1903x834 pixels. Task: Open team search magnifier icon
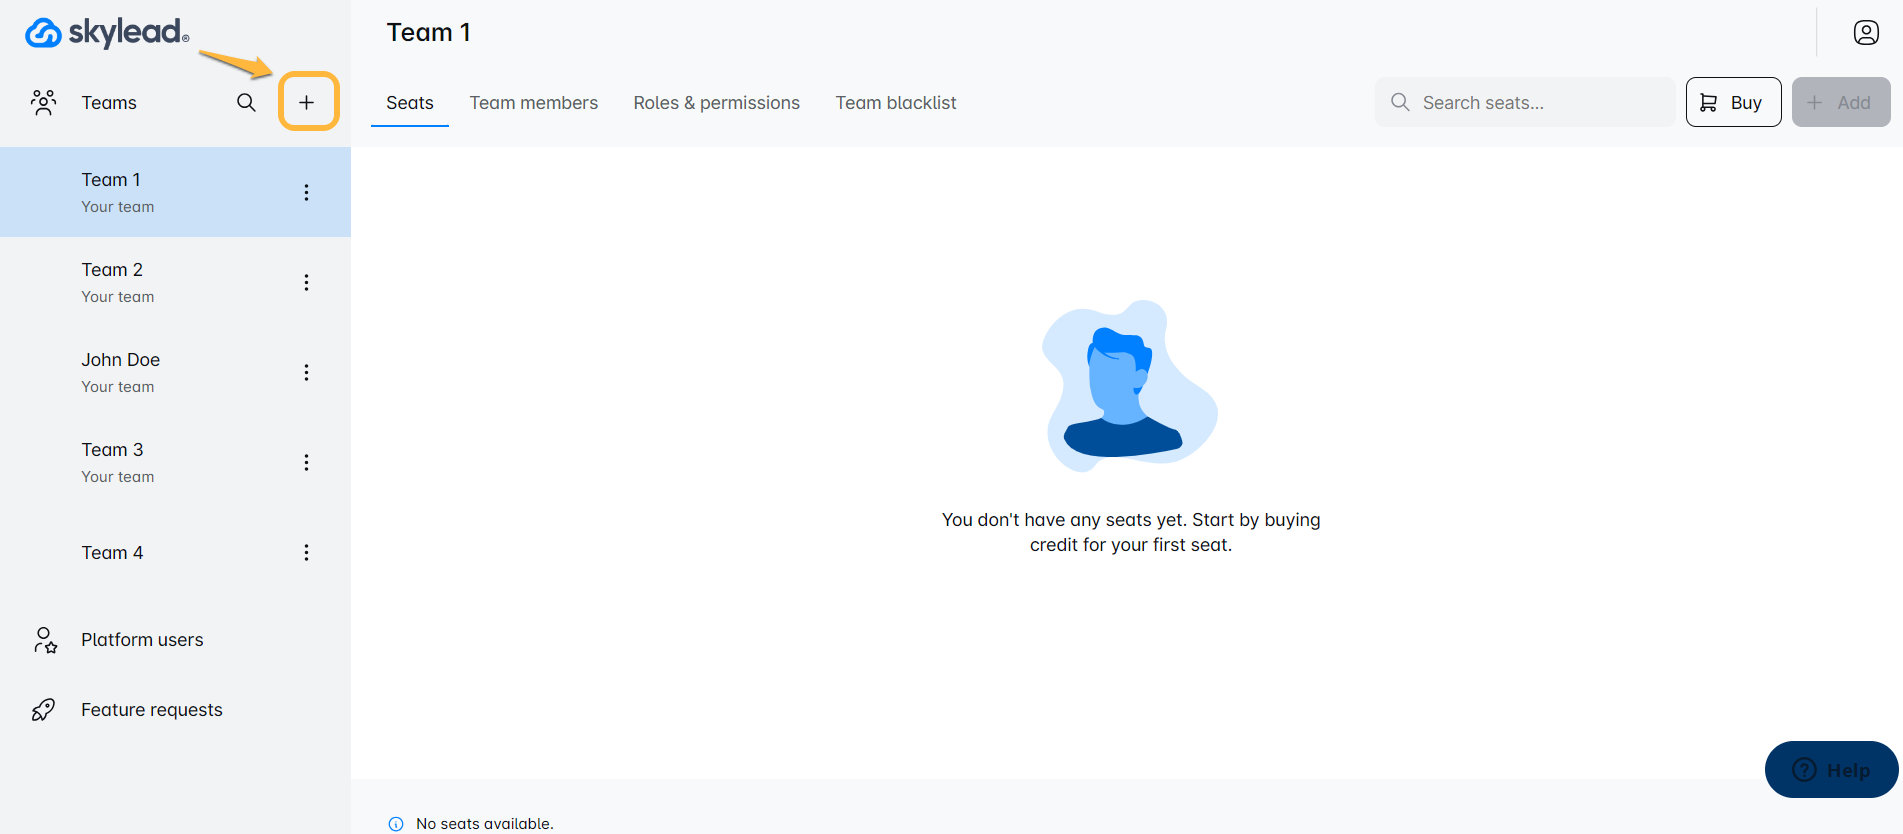(246, 102)
